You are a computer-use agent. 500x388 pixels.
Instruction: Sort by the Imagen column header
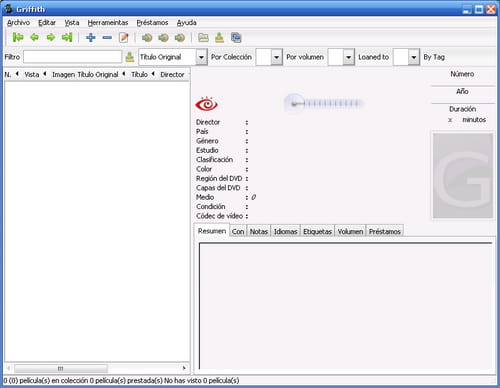point(63,75)
